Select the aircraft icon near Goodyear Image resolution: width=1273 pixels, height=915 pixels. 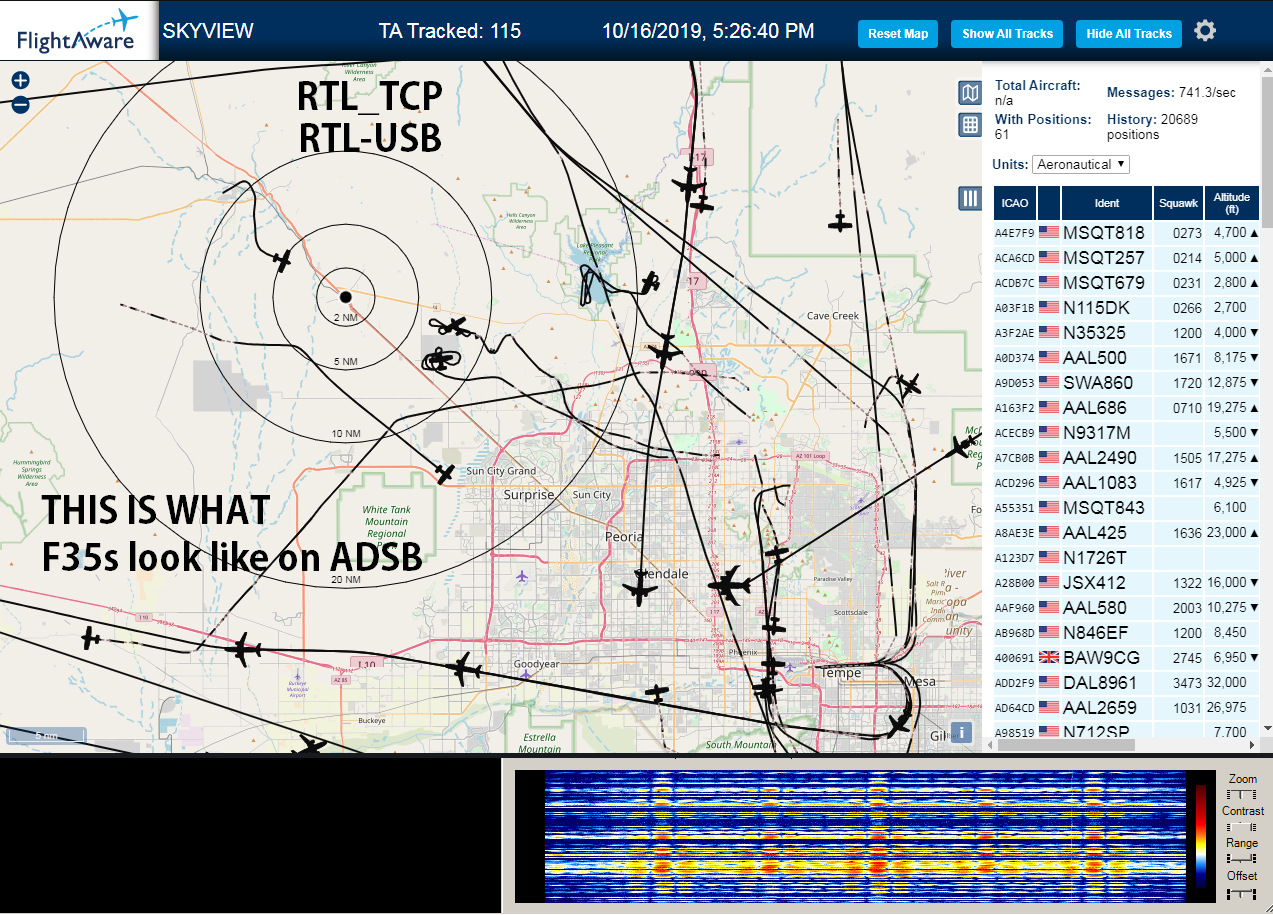pyautogui.click(x=462, y=667)
